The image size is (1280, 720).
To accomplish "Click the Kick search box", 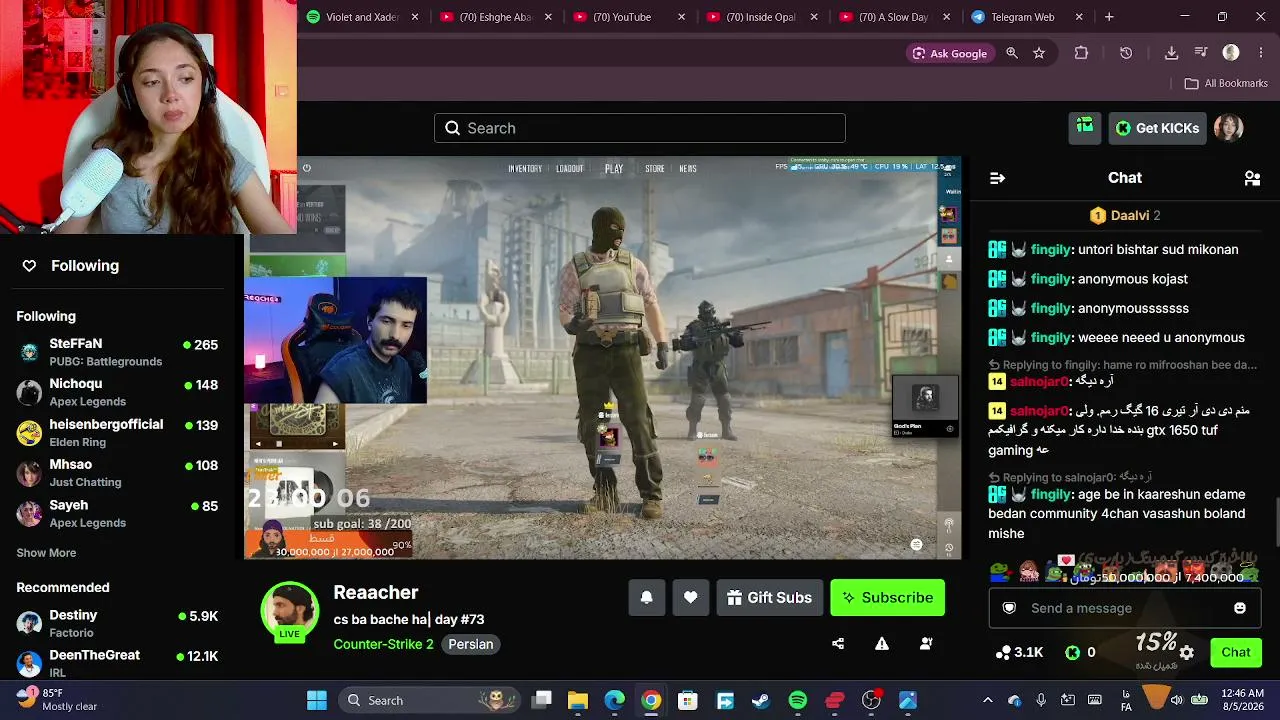I will (640, 128).
